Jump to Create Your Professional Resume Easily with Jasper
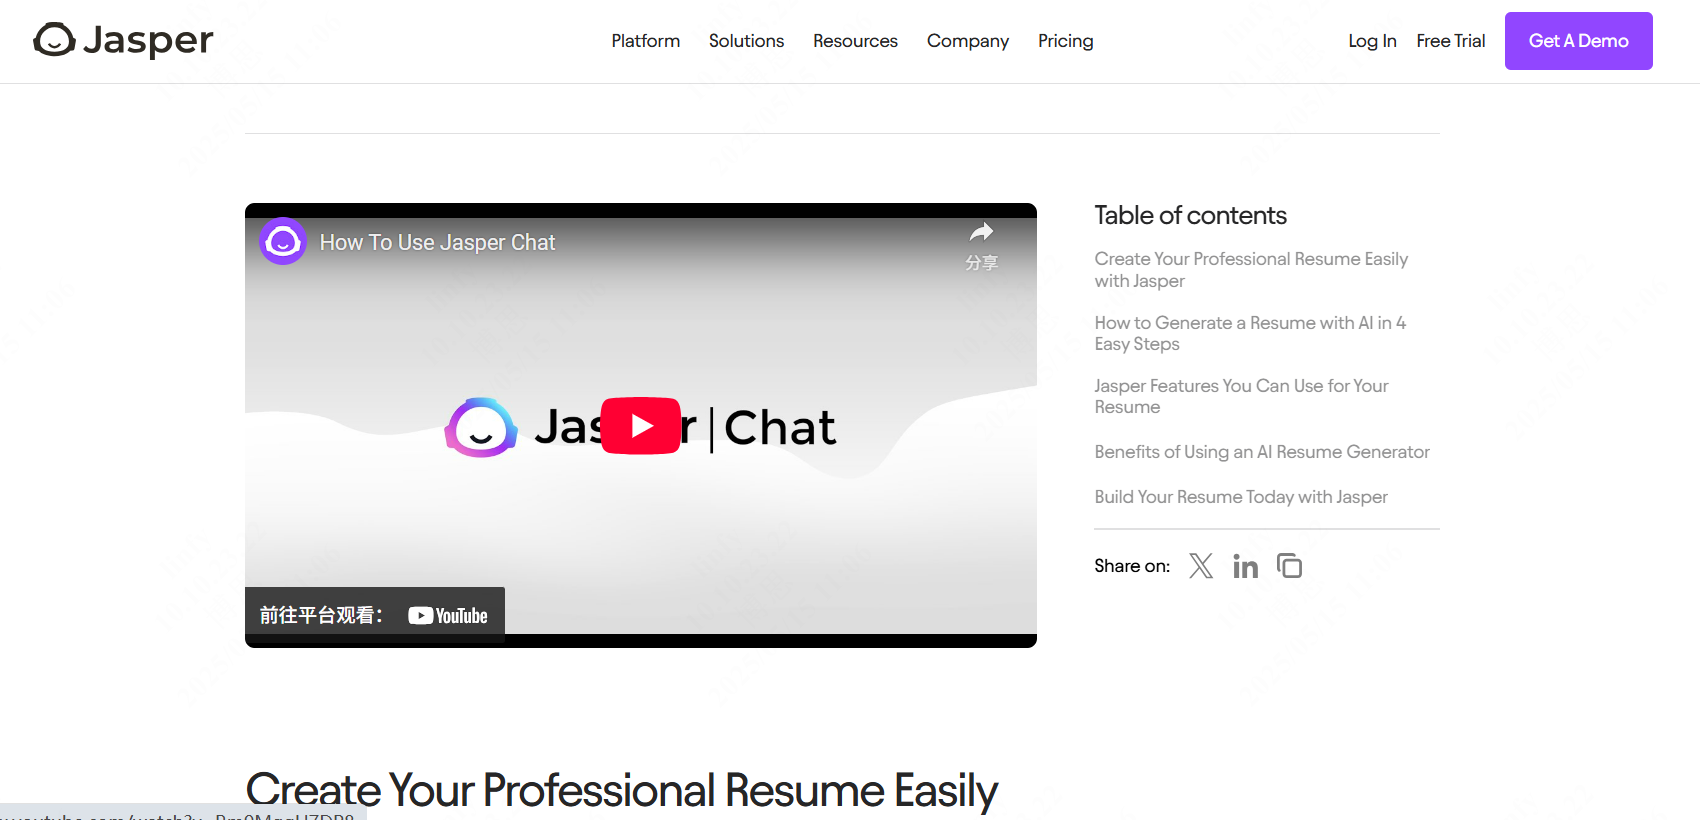 point(1250,270)
